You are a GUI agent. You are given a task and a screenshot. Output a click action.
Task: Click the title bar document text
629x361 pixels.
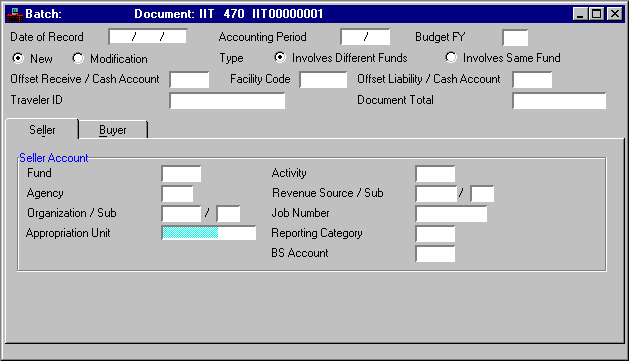click(x=228, y=14)
